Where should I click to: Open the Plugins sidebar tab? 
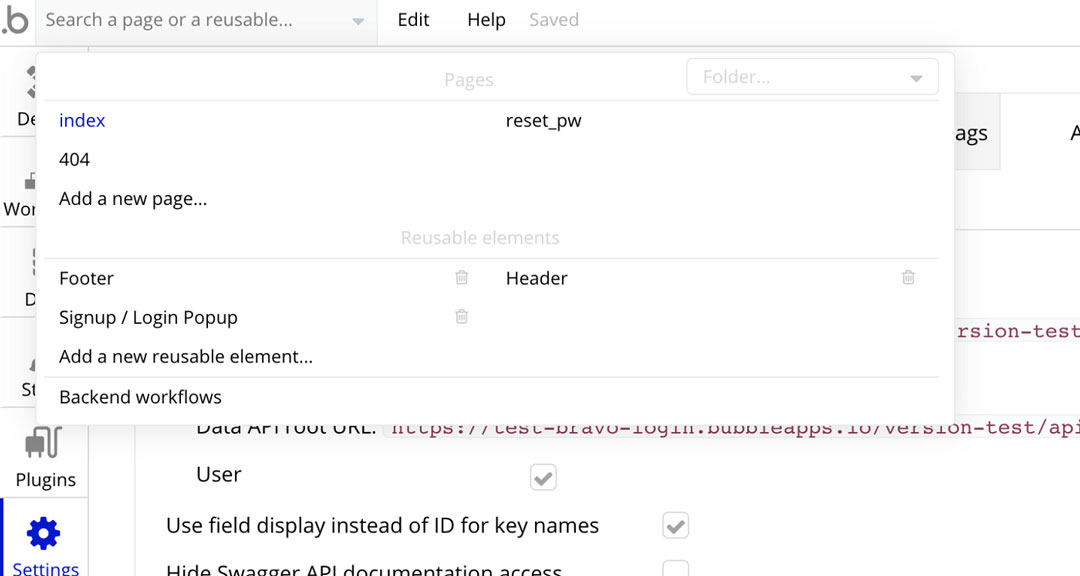pyautogui.click(x=45, y=457)
